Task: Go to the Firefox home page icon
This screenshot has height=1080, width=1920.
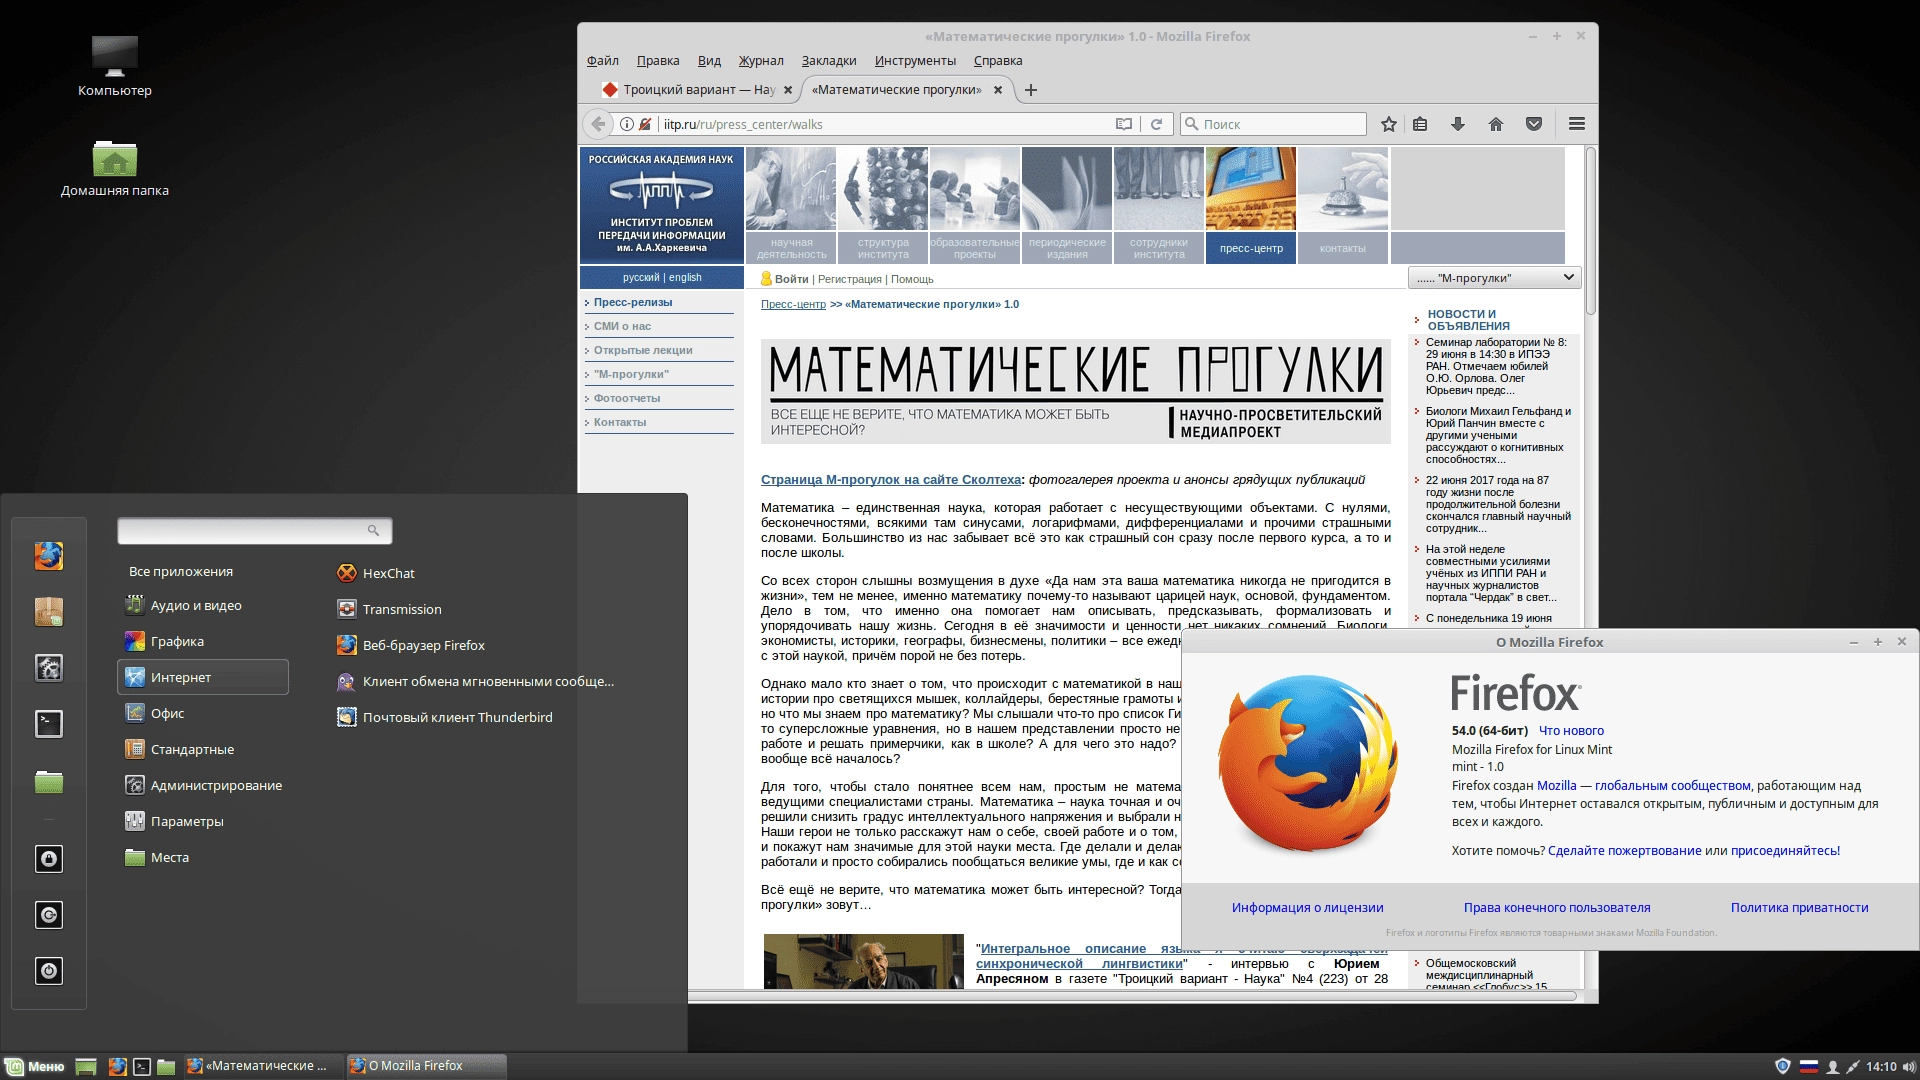Action: (x=1496, y=124)
